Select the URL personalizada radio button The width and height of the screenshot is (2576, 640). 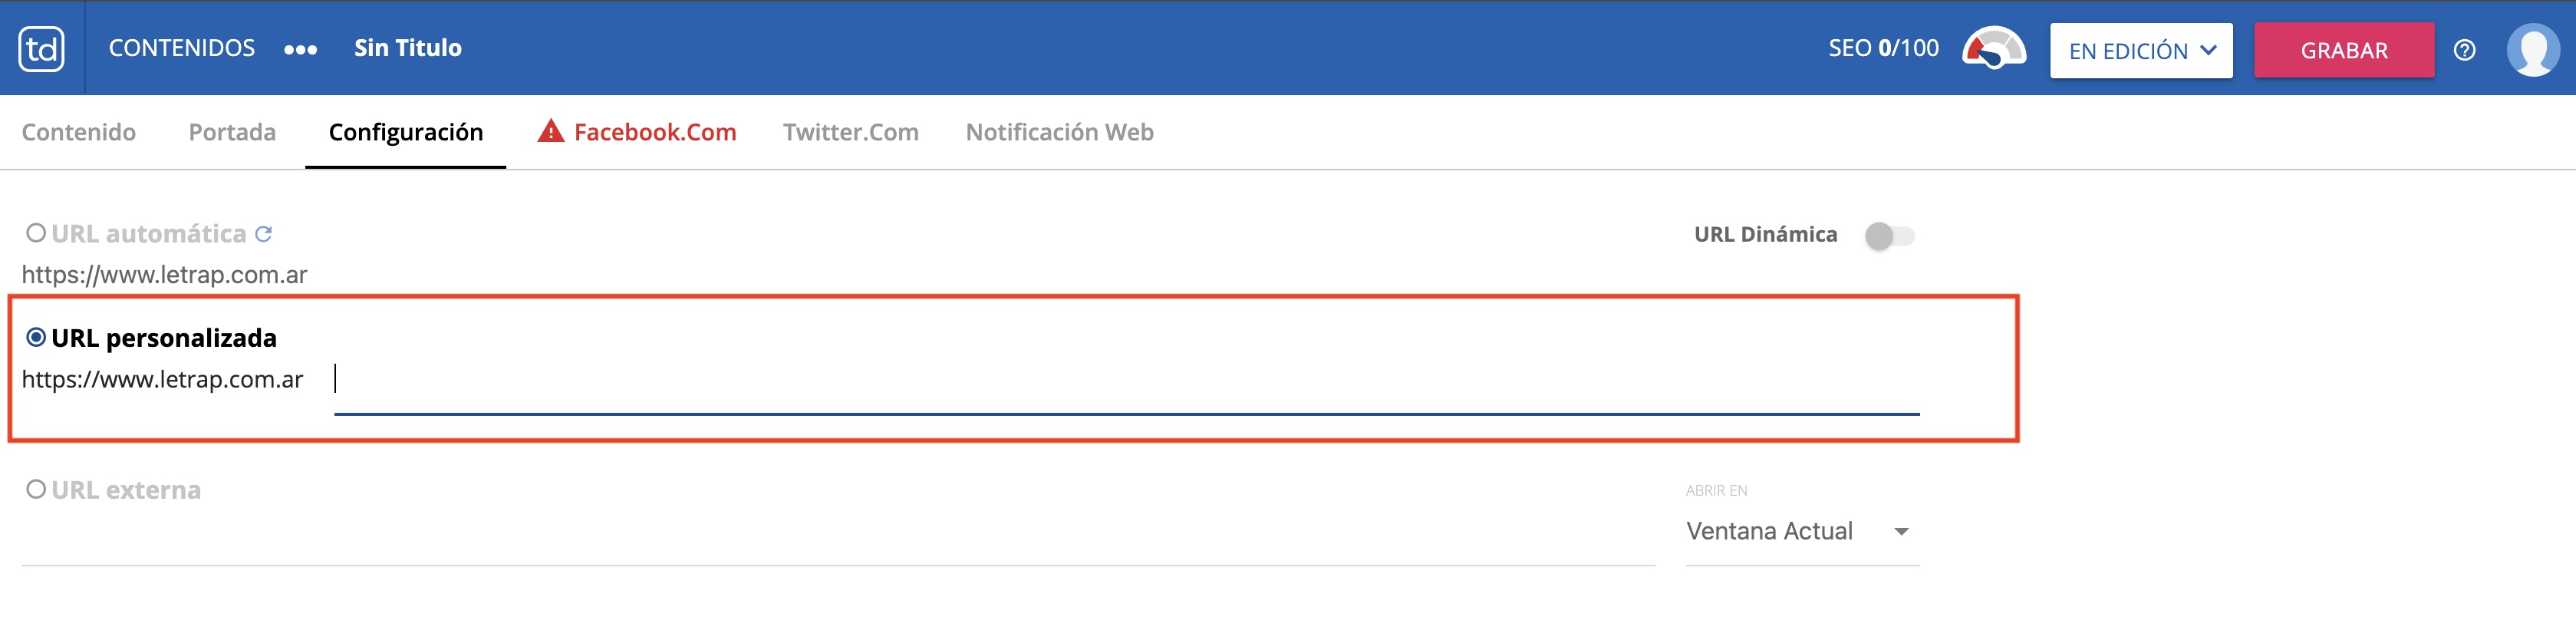(x=36, y=338)
